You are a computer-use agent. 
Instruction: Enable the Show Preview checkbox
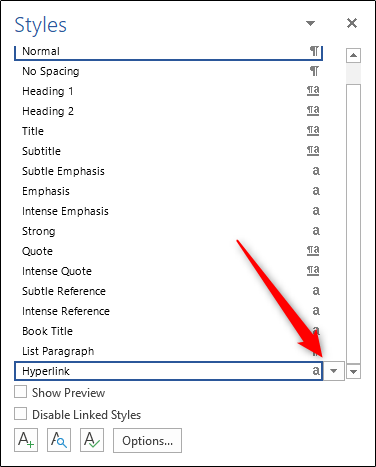tap(20, 392)
